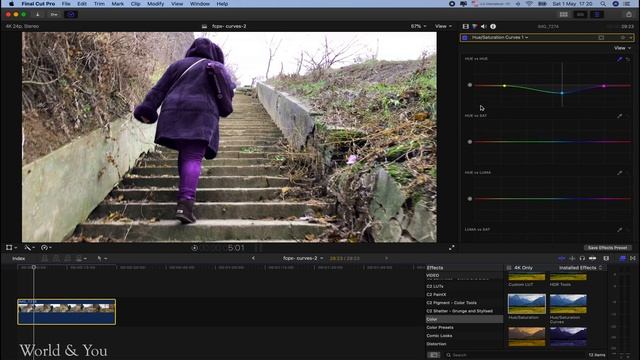Toggle the timeline panel layout icon
This screenshot has width=640, height=360.
[580, 15]
